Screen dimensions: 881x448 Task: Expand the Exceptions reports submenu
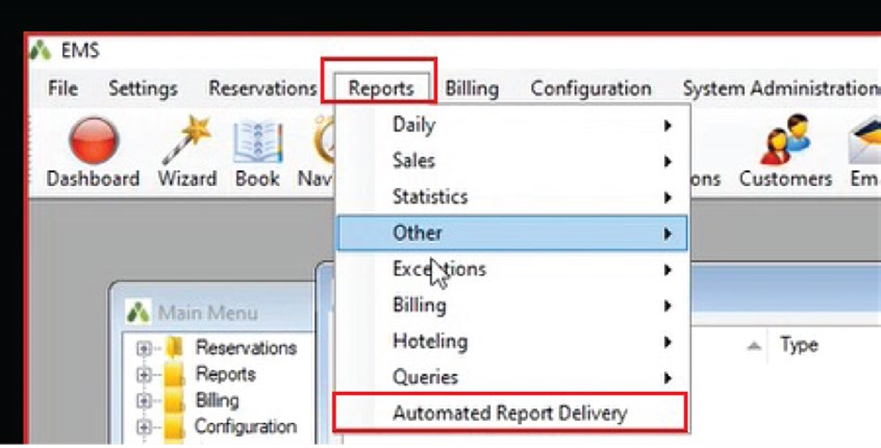coord(512,269)
